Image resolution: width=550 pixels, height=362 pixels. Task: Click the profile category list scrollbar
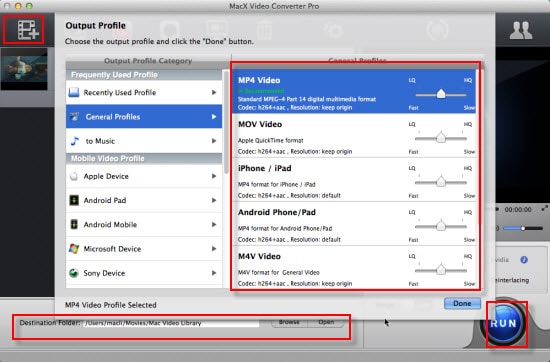click(x=226, y=123)
